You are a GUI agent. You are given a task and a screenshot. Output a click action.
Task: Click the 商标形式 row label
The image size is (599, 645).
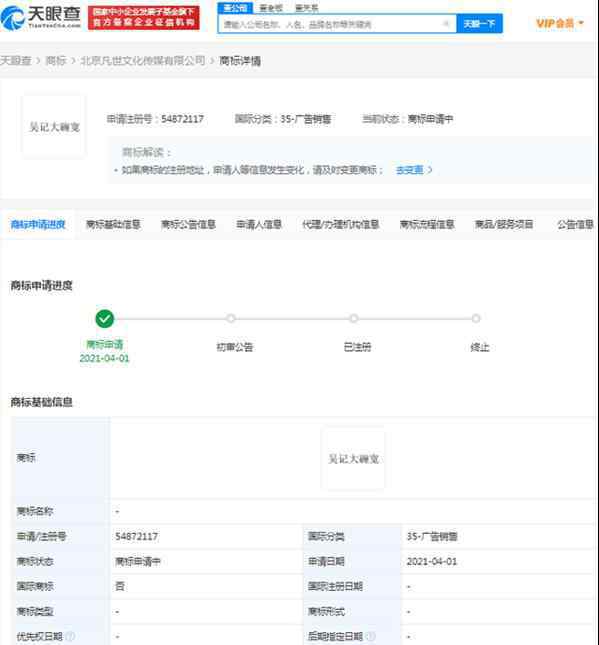(x=326, y=612)
